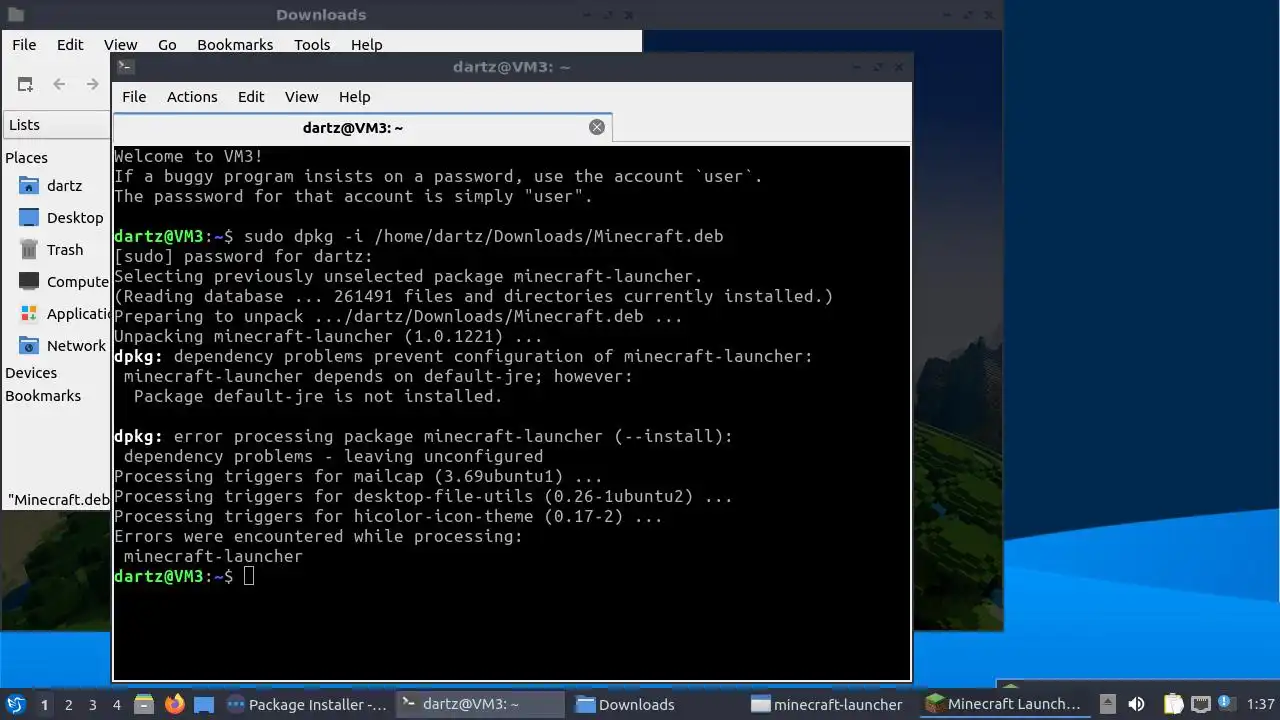This screenshot has height=720, width=1280.
Task: Open terminal Help menu
Action: click(x=355, y=97)
